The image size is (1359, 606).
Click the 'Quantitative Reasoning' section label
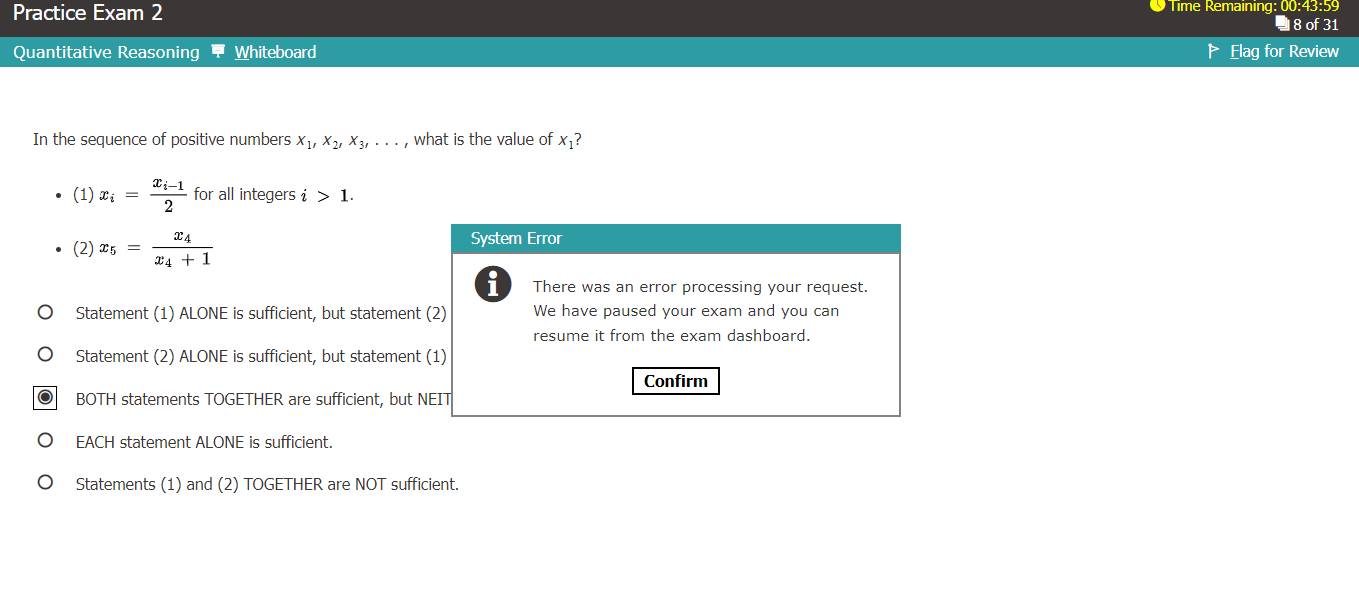coord(106,52)
